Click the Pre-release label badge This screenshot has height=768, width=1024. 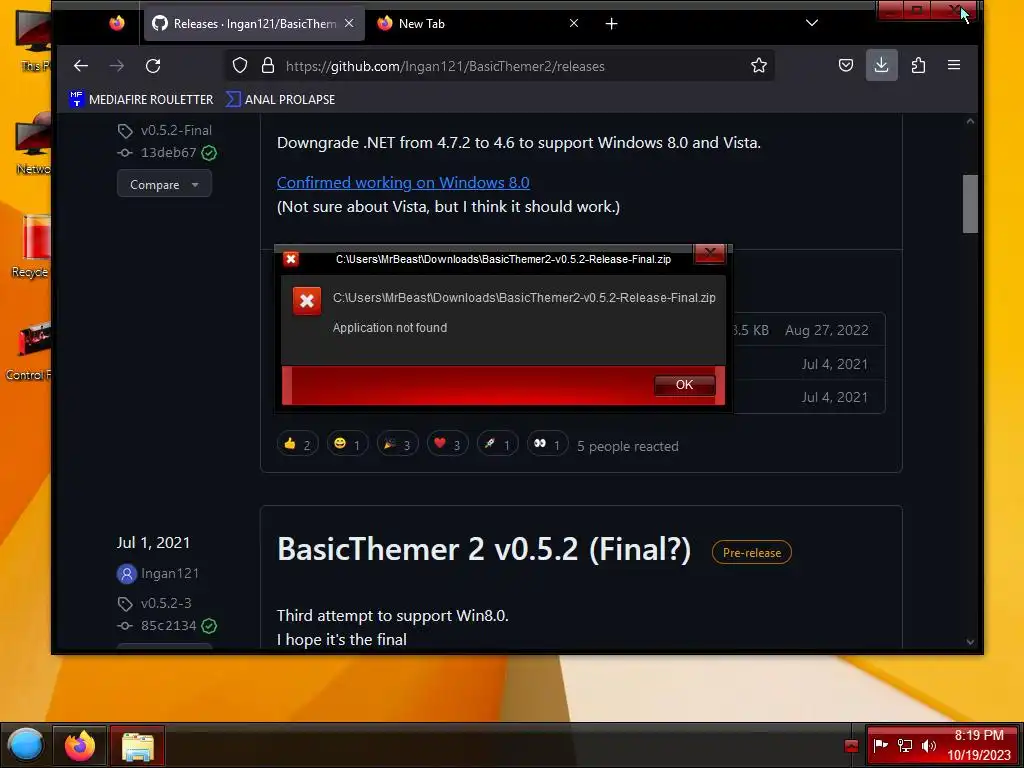pyautogui.click(x=752, y=552)
